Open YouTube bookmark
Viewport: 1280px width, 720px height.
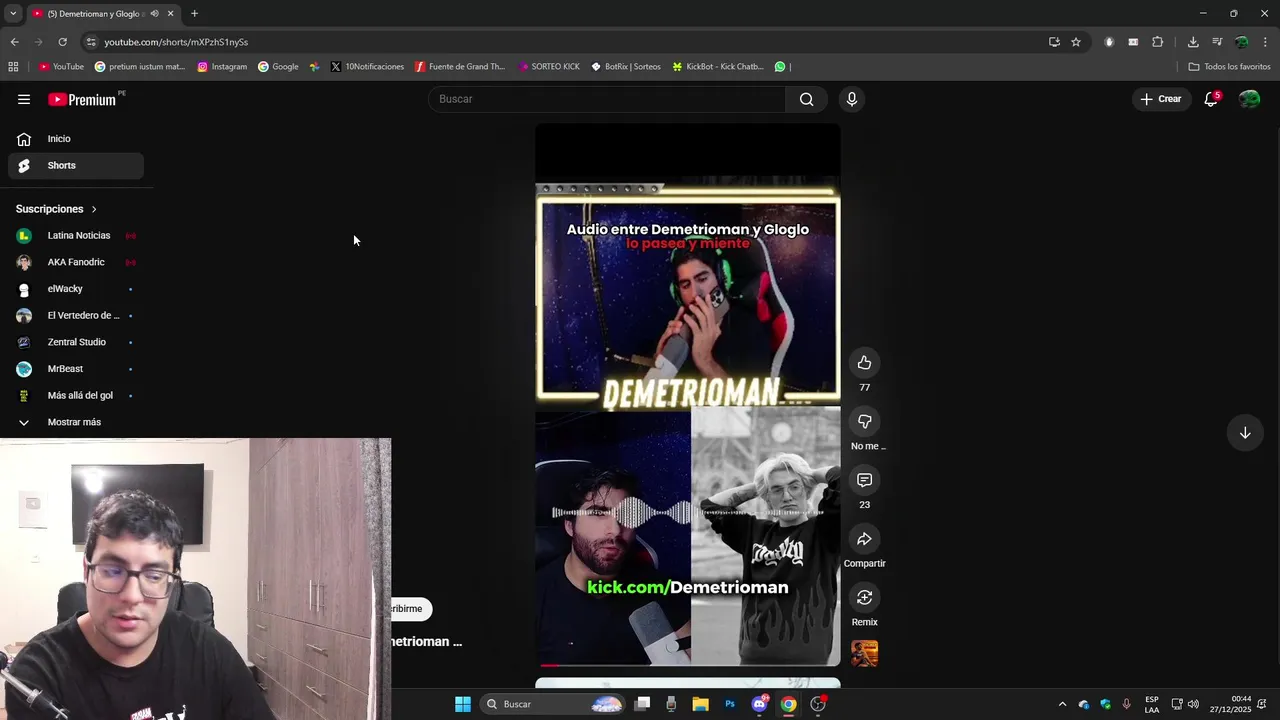pyautogui.click(x=60, y=67)
